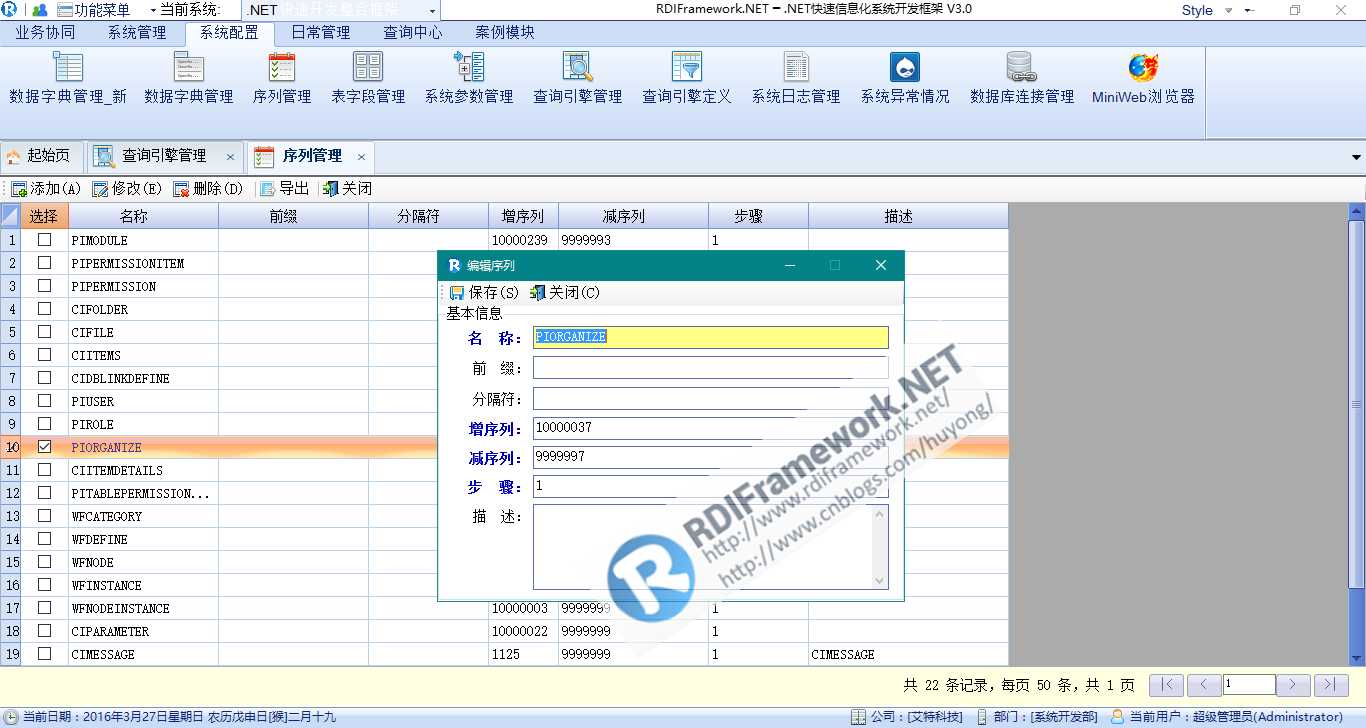This screenshot has height=728, width=1366.
Task: Click 导出 toolbar button
Action: [285, 188]
